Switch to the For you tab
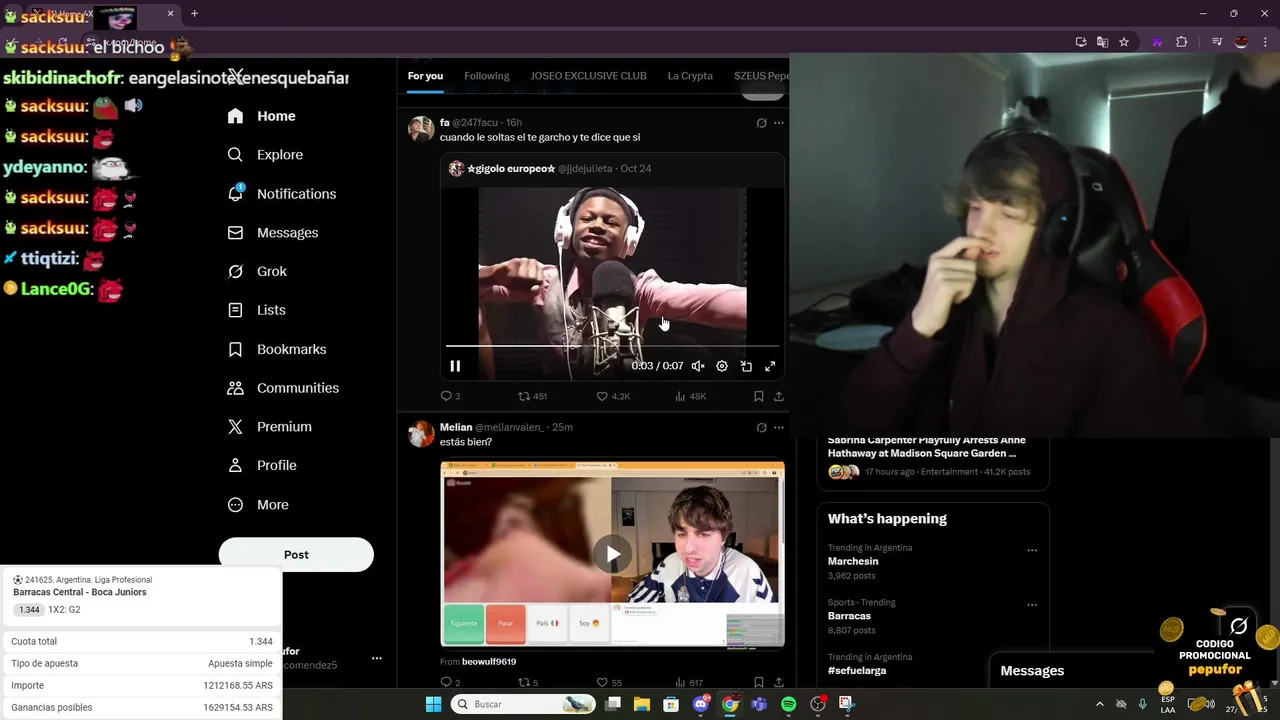This screenshot has width=1280, height=720. pyautogui.click(x=425, y=76)
